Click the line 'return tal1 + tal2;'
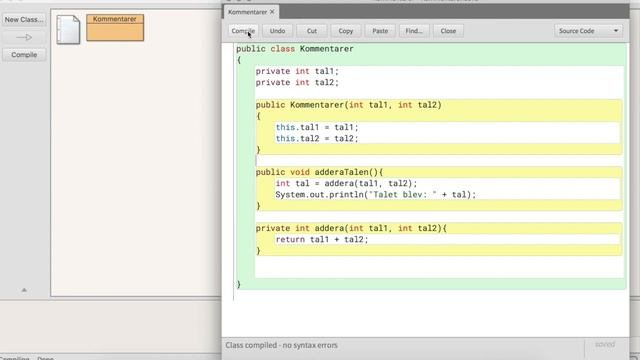The height and width of the screenshot is (360, 640). 322,240
